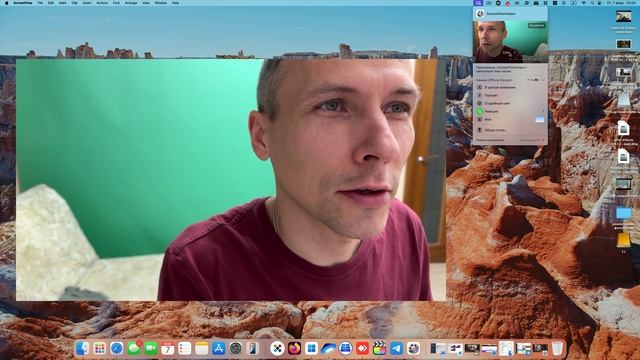The height and width of the screenshot is (360, 640).
Task: Toggle the green Reactions effect
Action: tap(480, 111)
